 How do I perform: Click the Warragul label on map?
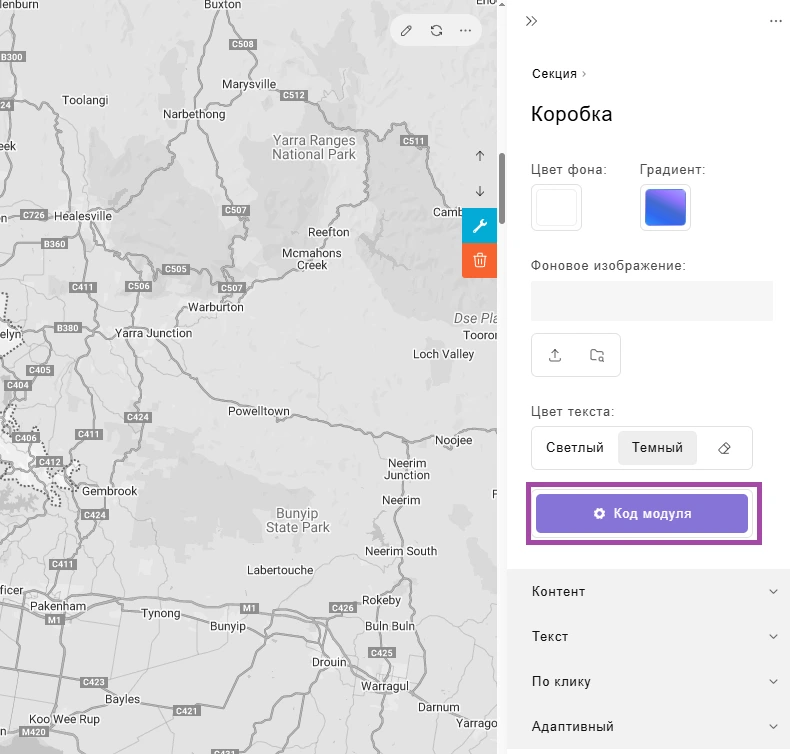[x=385, y=687]
